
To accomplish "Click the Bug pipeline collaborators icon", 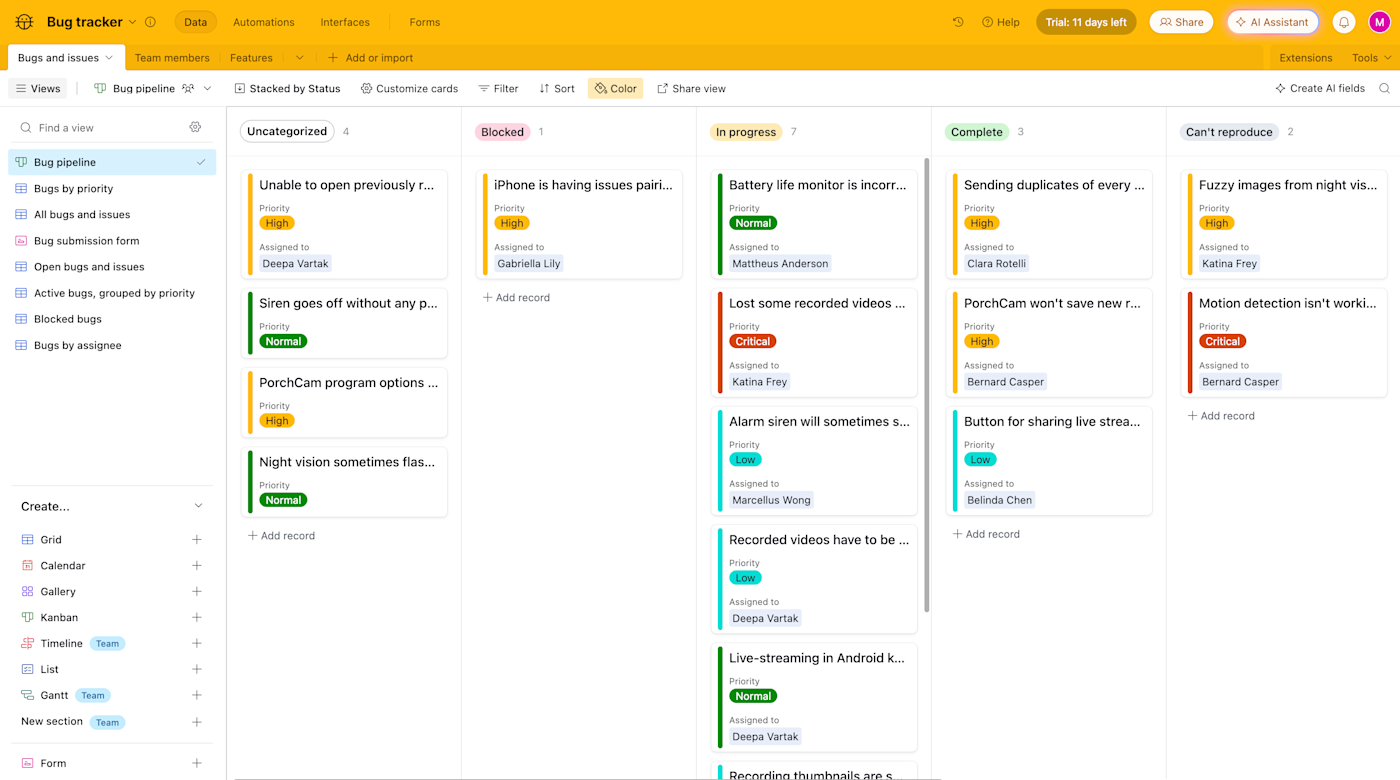I will pyautogui.click(x=187, y=88).
